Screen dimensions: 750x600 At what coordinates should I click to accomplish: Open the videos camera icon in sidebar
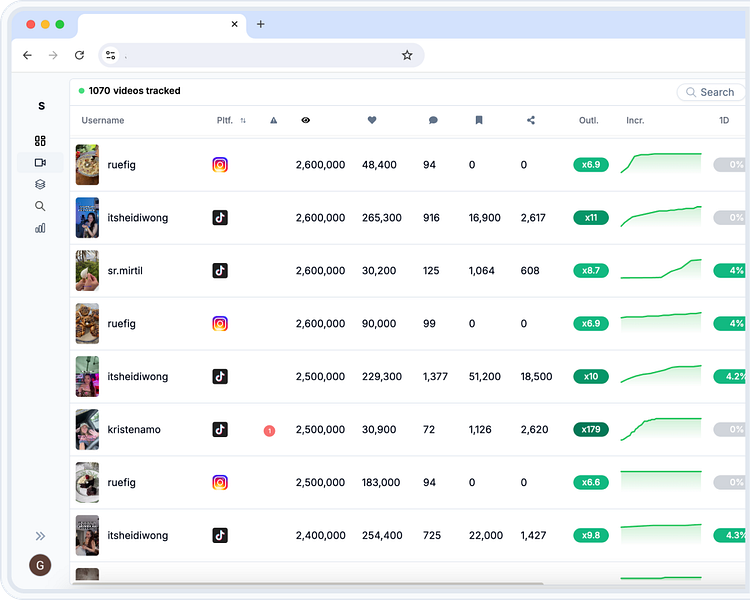pos(40,163)
